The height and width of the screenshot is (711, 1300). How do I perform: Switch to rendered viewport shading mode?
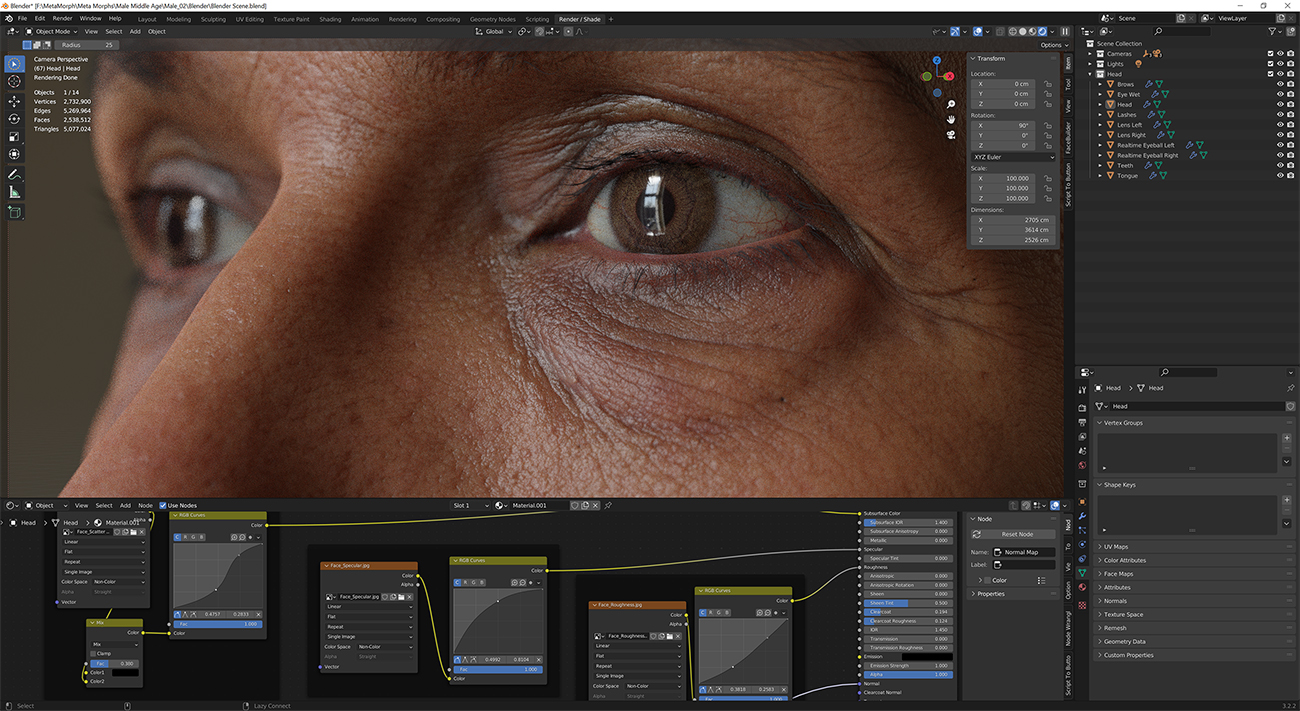coord(1043,31)
